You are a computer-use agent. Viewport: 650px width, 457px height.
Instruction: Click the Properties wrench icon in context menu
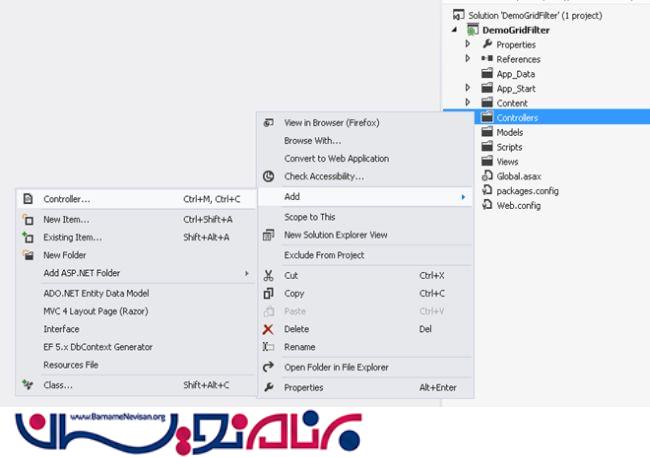tap(268, 387)
